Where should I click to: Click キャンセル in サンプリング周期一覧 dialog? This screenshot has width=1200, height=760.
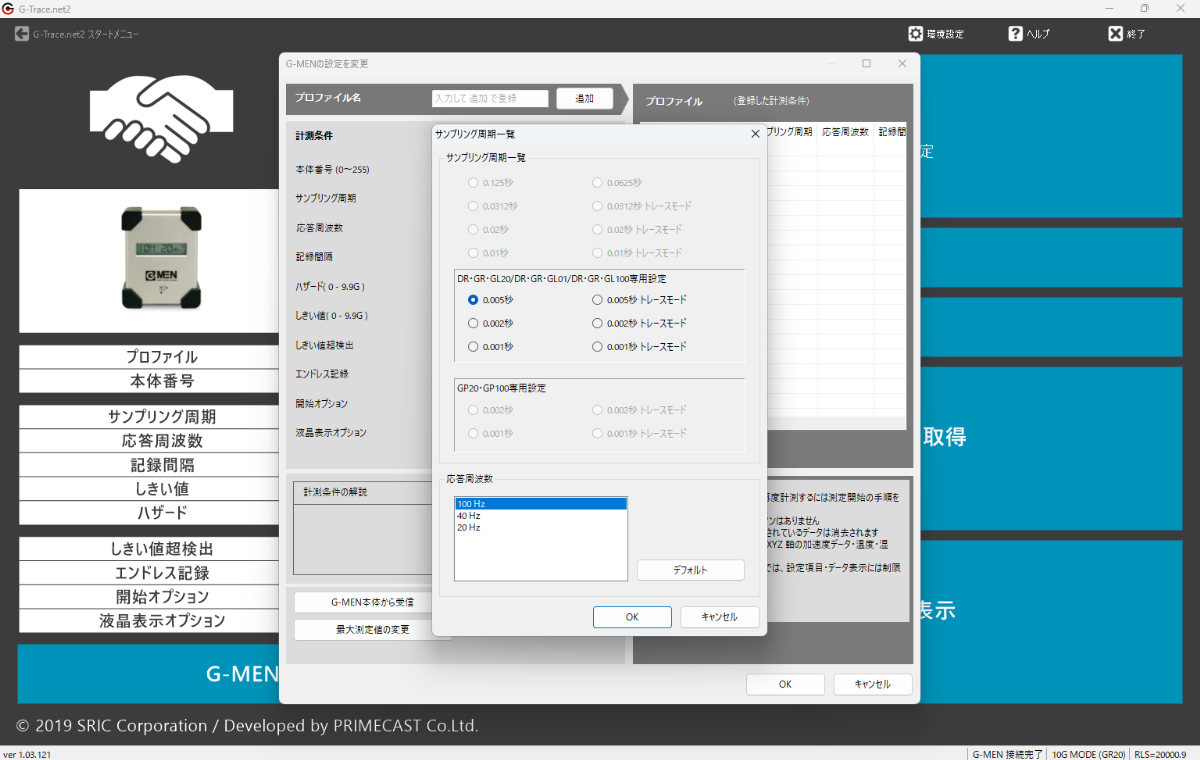point(720,617)
